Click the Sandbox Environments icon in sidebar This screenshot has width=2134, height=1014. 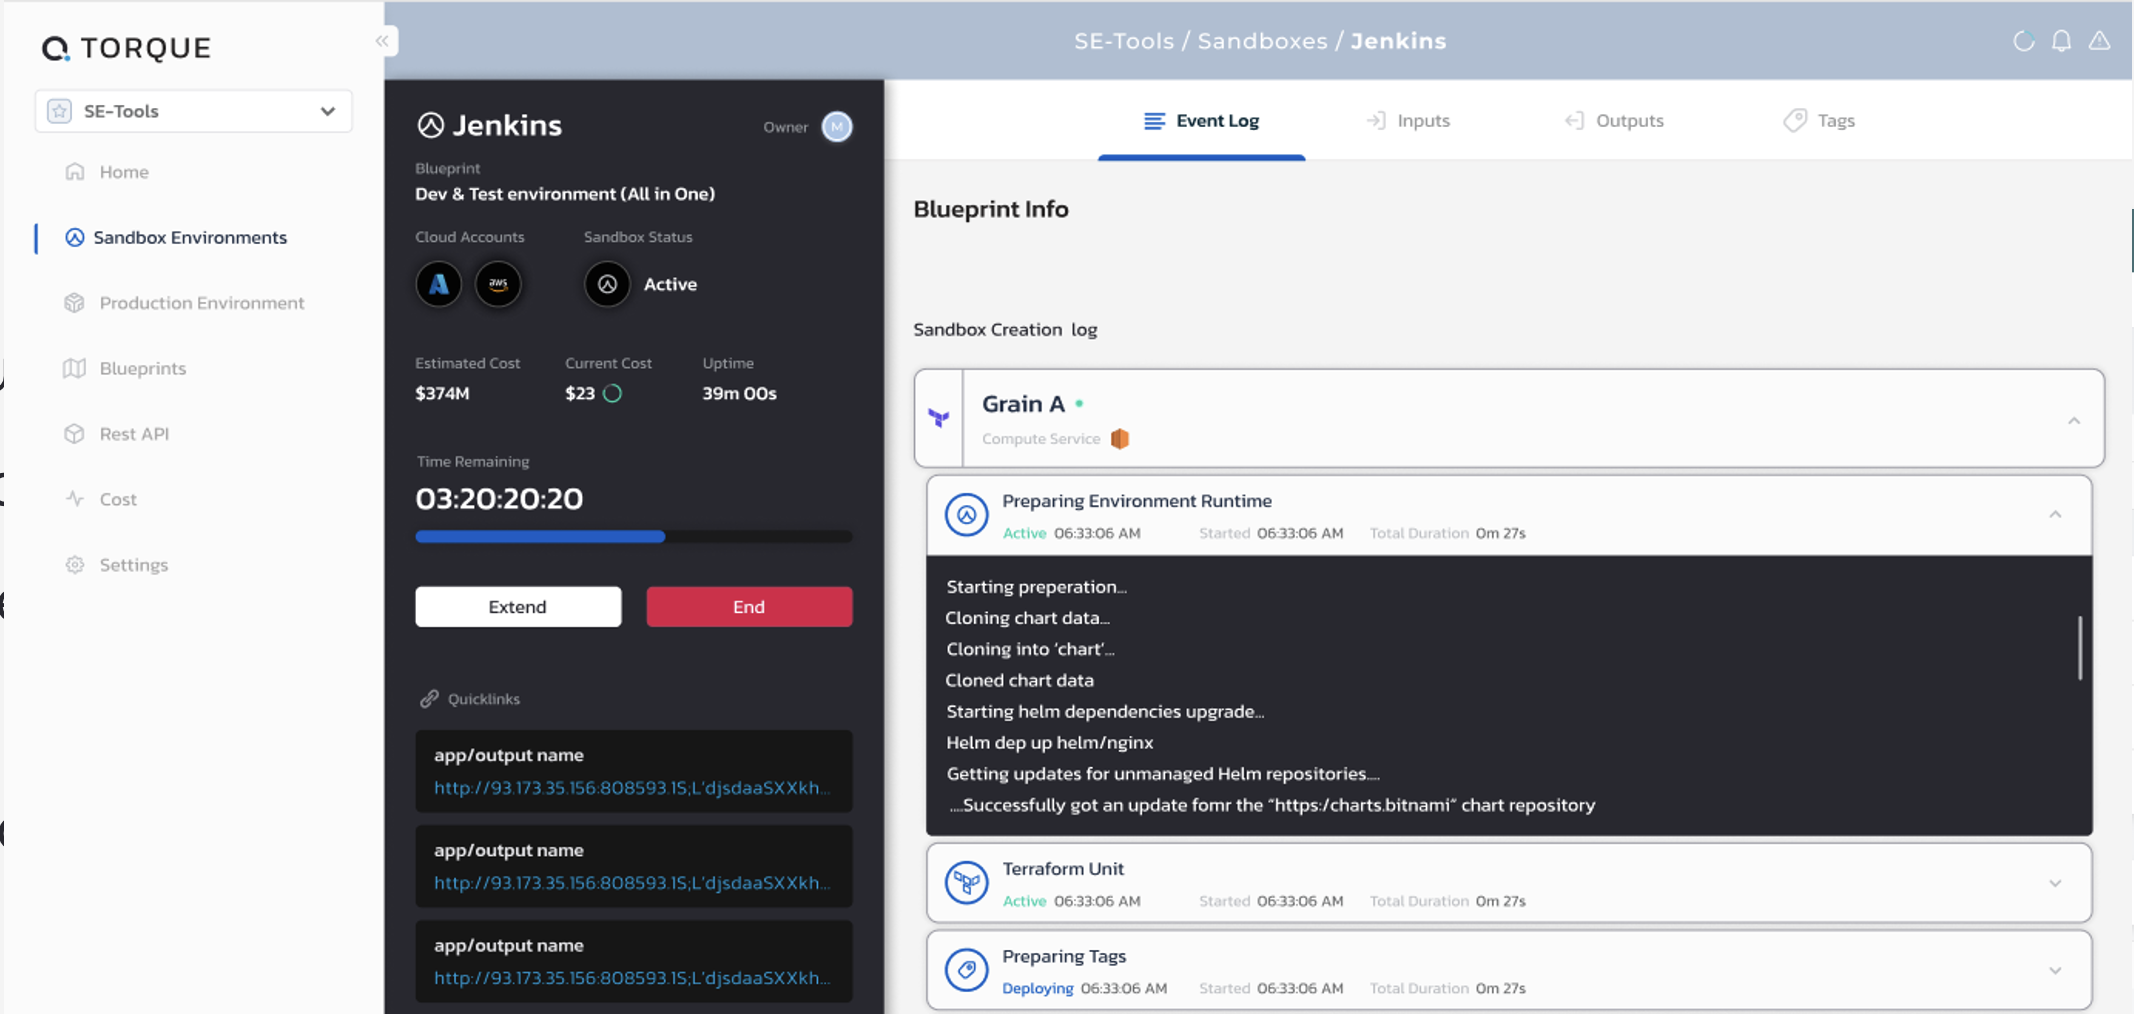point(75,237)
